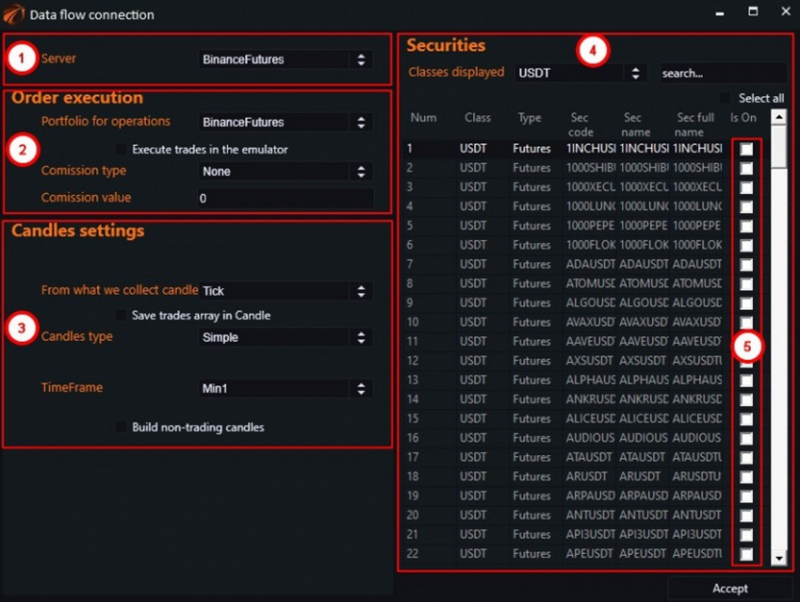Viewport: 800px width, 602px height.
Task: Enable Save trades array in Candle
Action: (121, 315)
